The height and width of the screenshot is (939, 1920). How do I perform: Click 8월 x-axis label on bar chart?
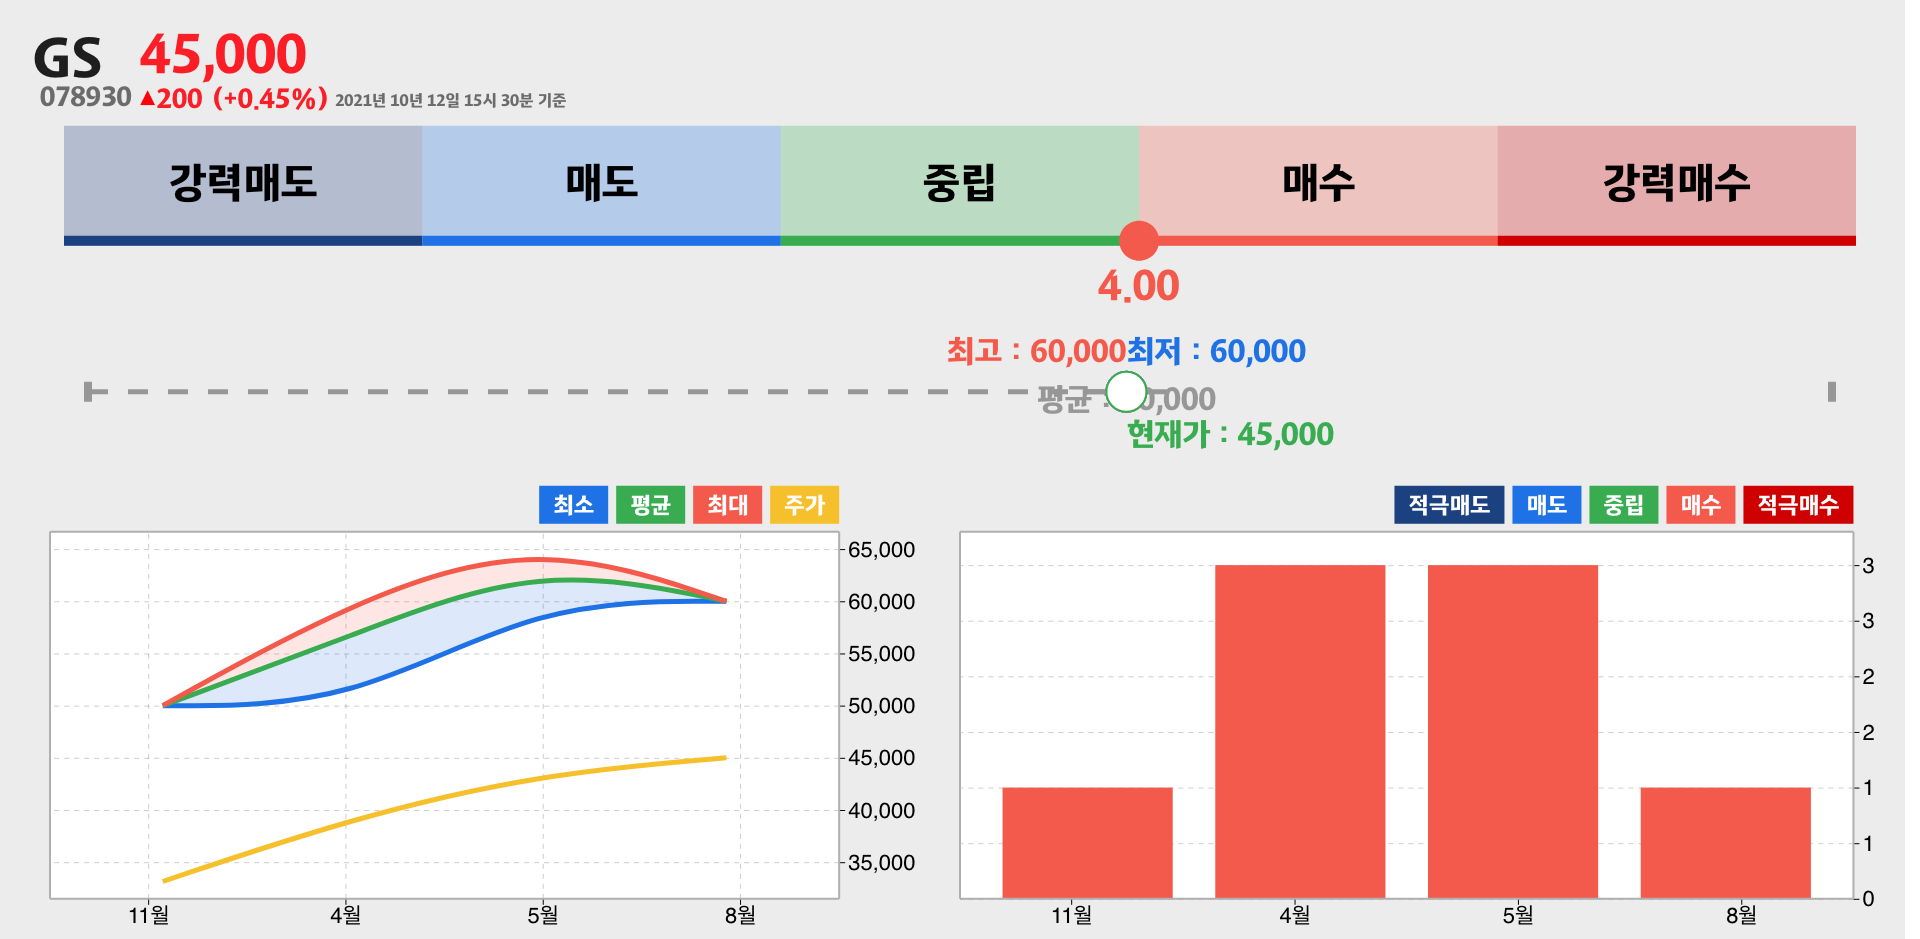[1741, 915]
